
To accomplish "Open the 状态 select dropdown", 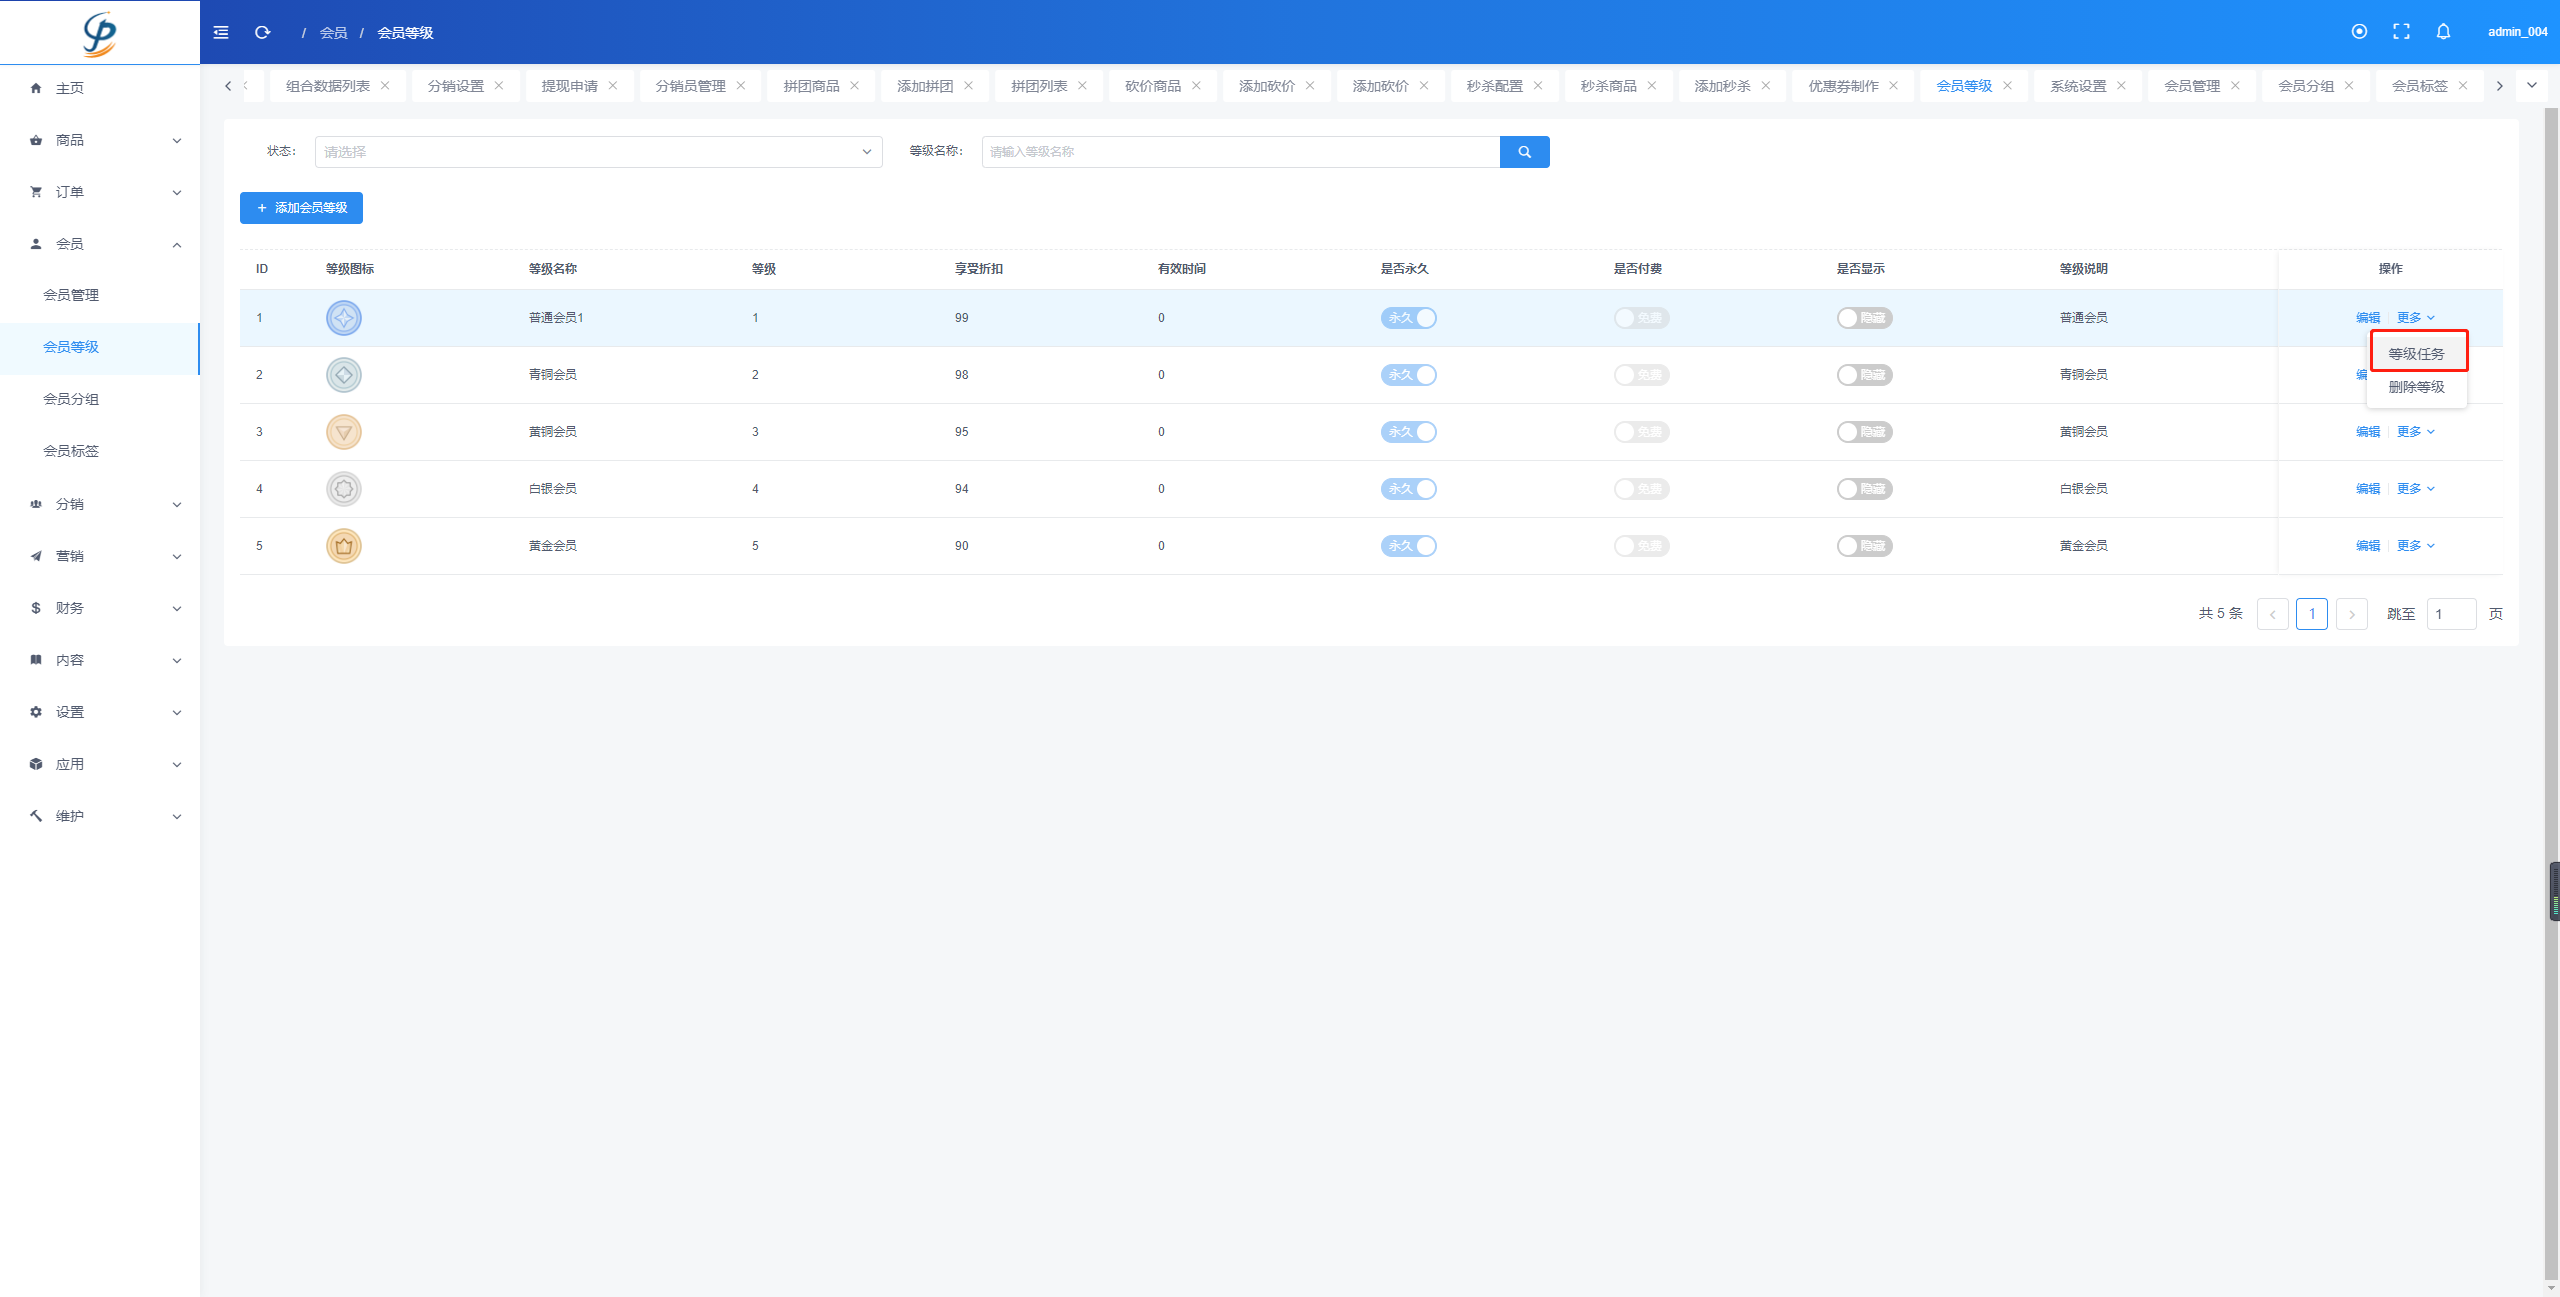I will point(598,152).
